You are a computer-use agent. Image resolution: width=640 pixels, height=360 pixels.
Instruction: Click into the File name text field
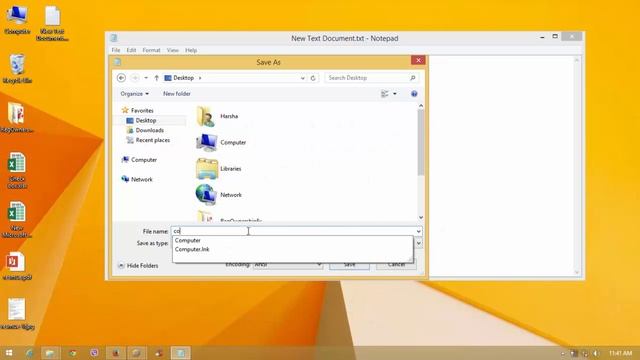pyautogui.click(x=293, y=231)
